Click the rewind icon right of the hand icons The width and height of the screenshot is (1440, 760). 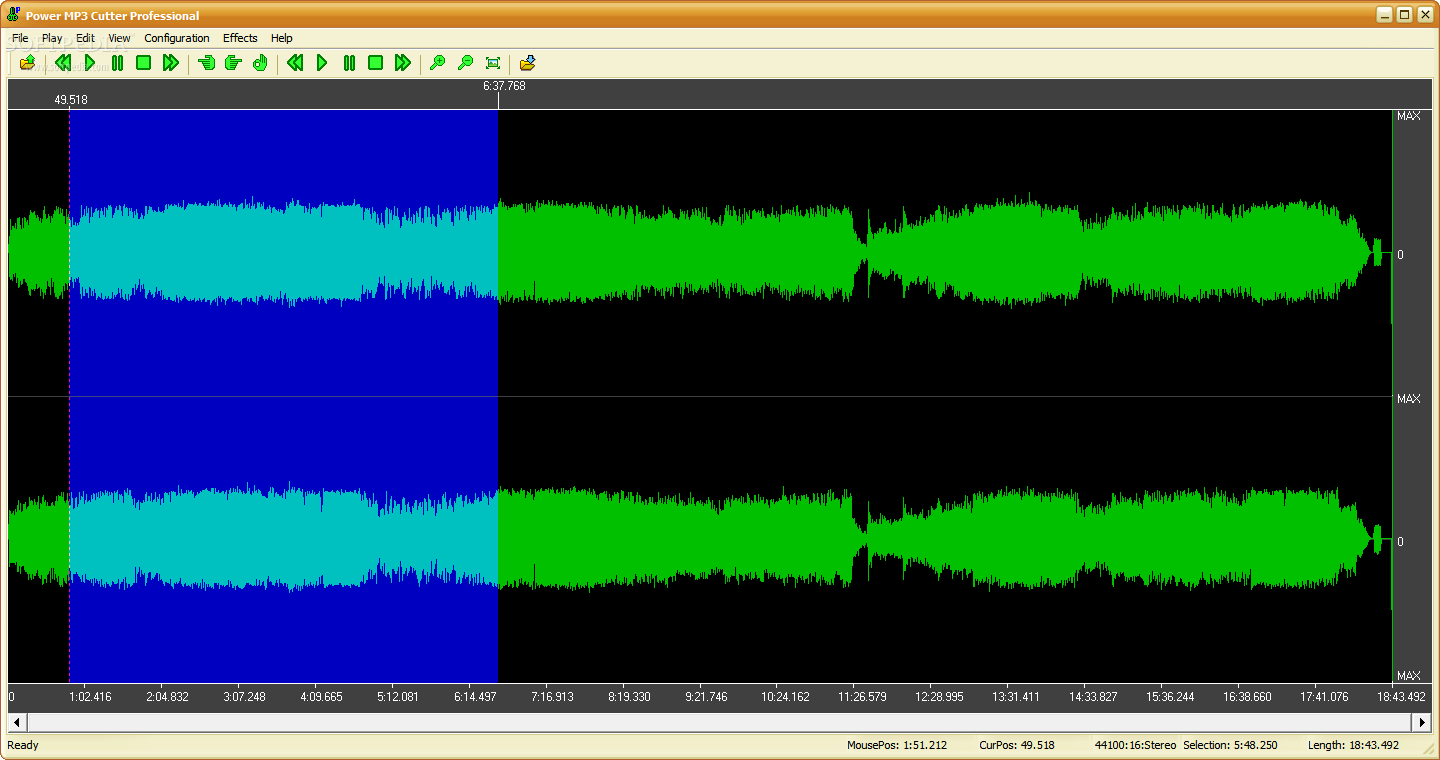point(295,63)
